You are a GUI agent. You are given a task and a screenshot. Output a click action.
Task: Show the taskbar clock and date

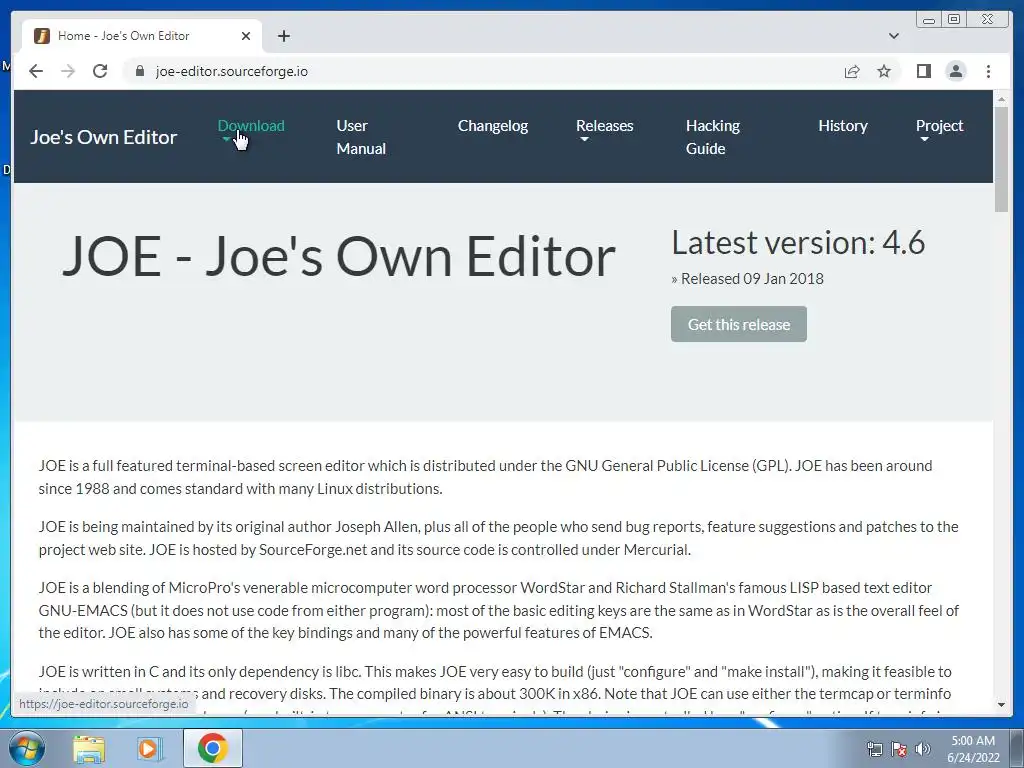point(973,749)
